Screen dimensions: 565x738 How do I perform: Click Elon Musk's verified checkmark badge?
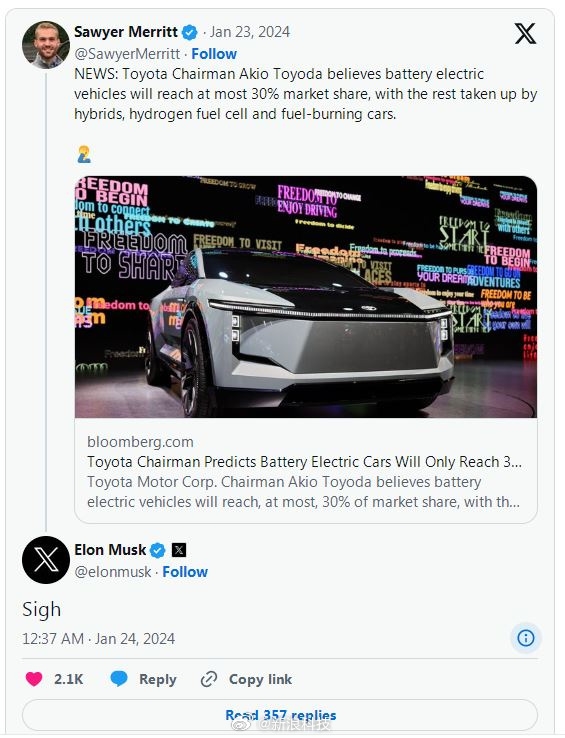tap(158, 550)
